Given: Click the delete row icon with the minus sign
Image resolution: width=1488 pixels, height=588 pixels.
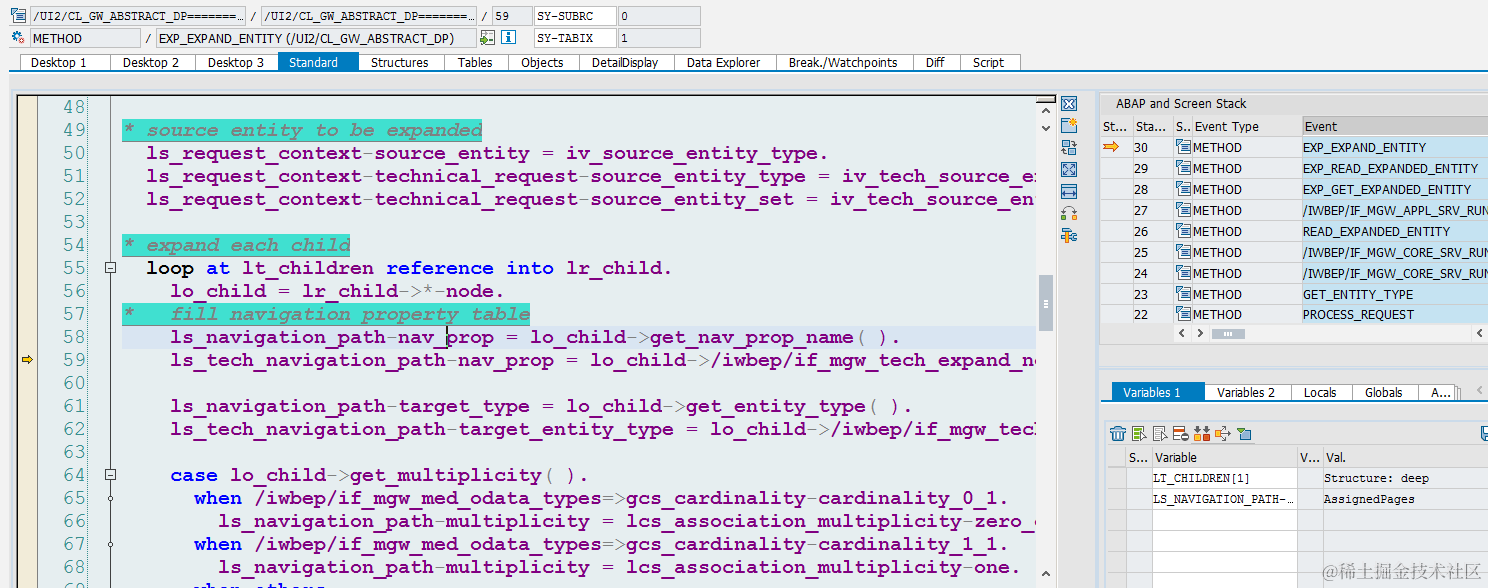Looking at the screenshot, I should tap(1181, 434).
